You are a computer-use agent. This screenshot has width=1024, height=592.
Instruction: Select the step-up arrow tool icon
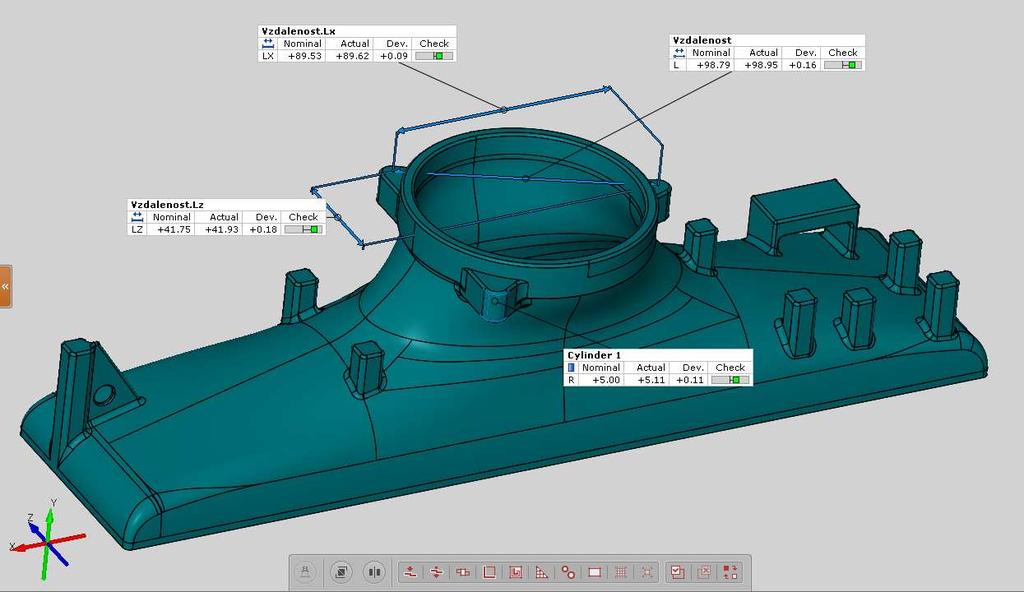click(411, 572)
